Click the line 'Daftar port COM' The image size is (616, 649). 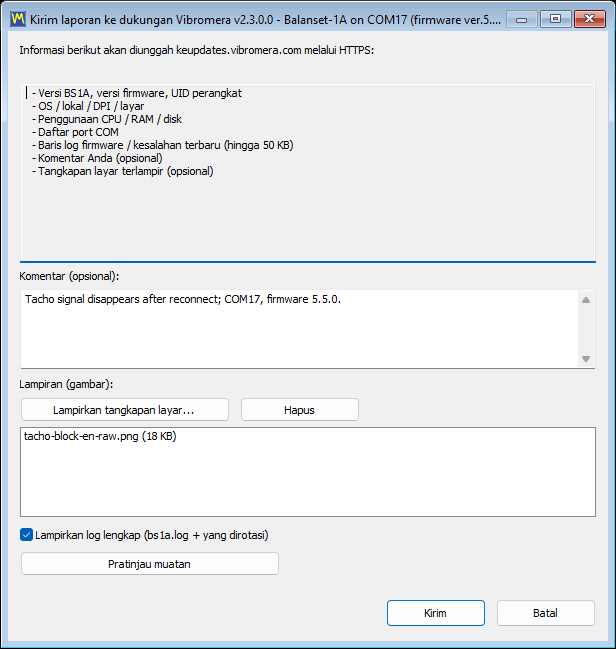click(x=75, y=132)
